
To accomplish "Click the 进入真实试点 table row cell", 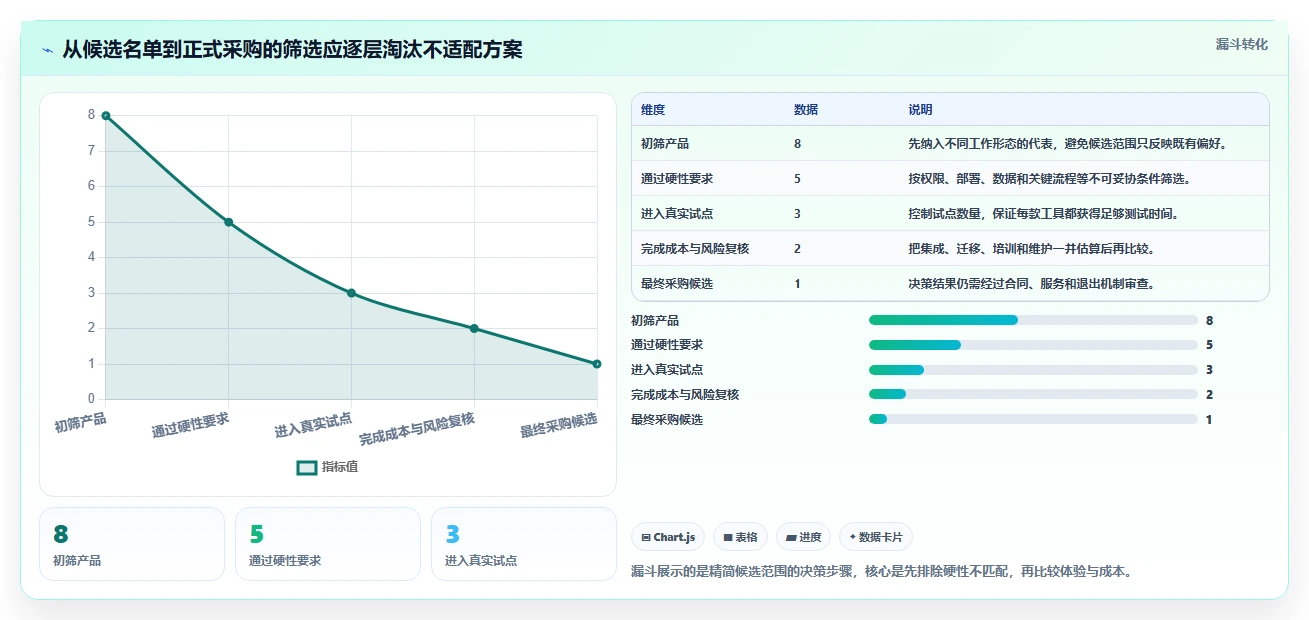I will [677, 214].
